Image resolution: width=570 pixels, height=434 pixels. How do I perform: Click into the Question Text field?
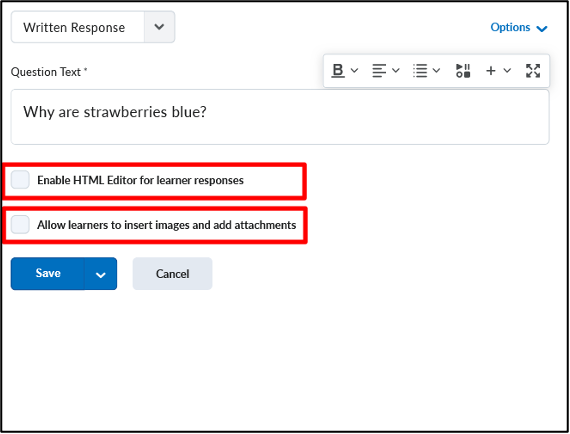[x=280, y=117]
